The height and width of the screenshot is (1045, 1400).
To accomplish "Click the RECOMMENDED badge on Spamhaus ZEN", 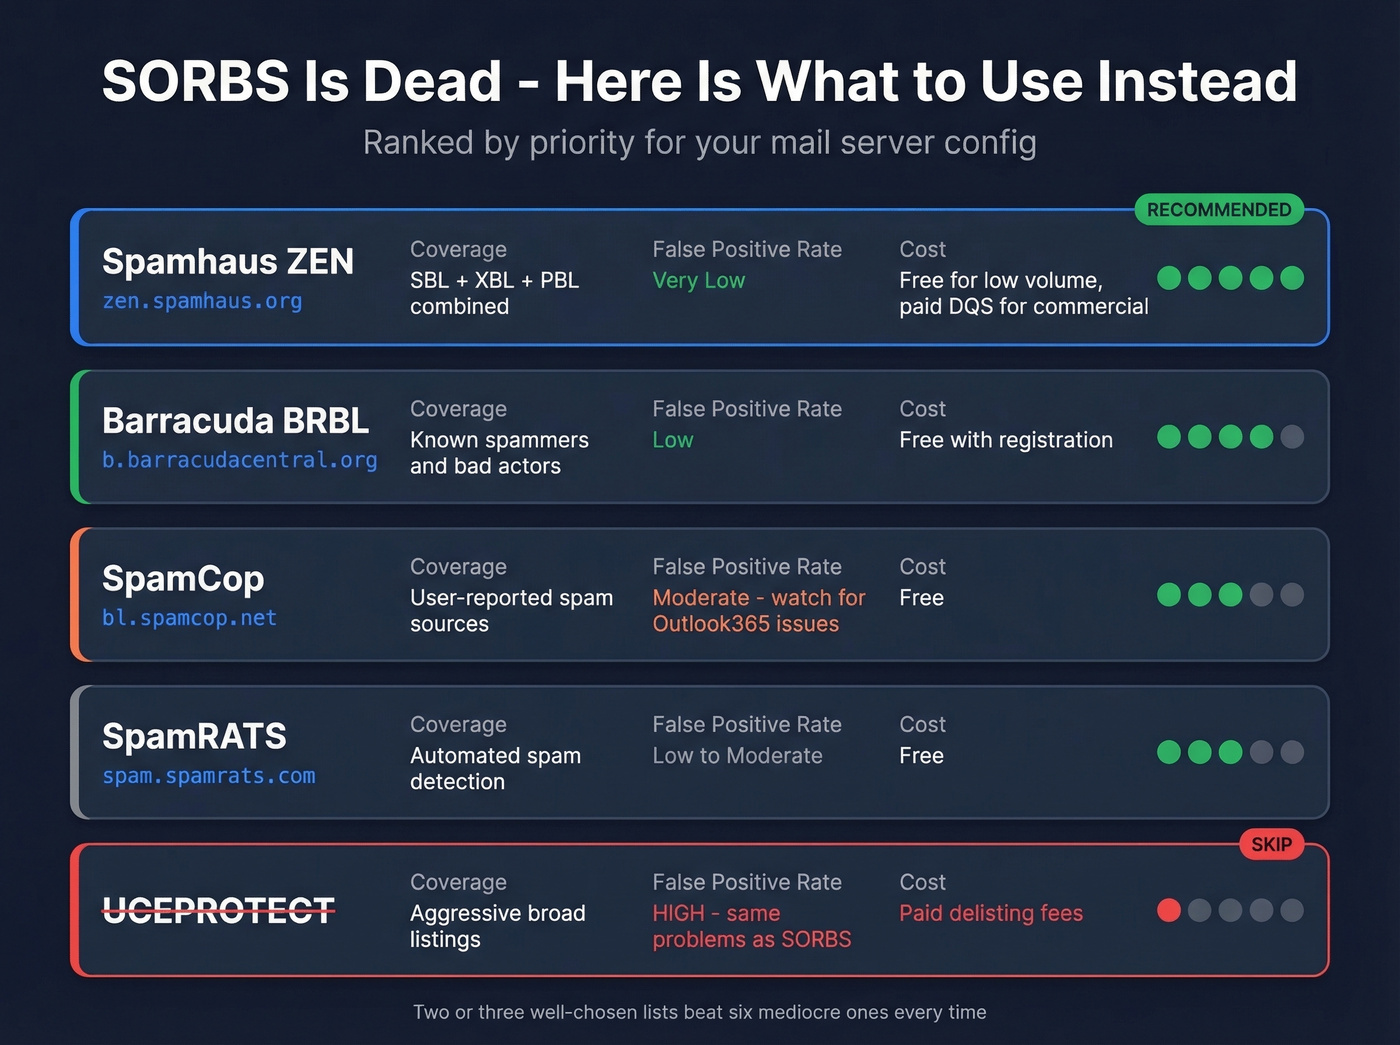I will coord(1218,210).
